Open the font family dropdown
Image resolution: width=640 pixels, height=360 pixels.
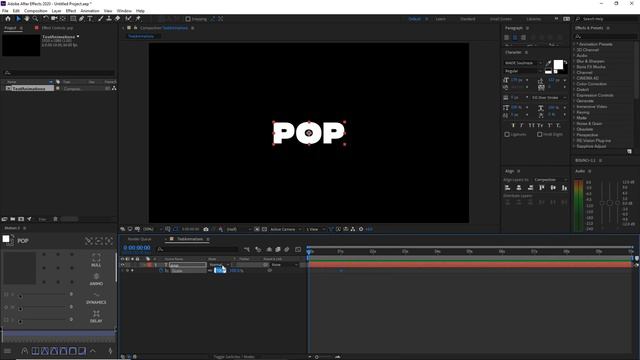click(523, 63)
